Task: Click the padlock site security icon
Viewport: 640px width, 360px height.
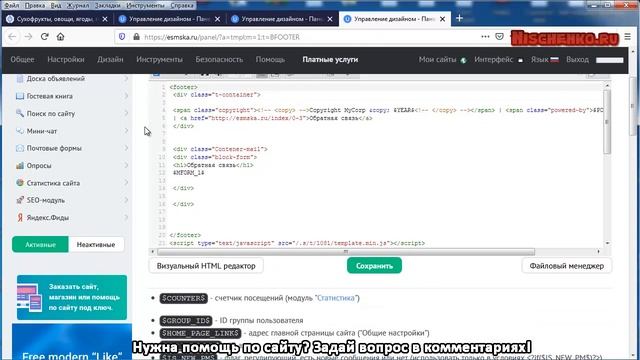Action: tap(136, 37)
